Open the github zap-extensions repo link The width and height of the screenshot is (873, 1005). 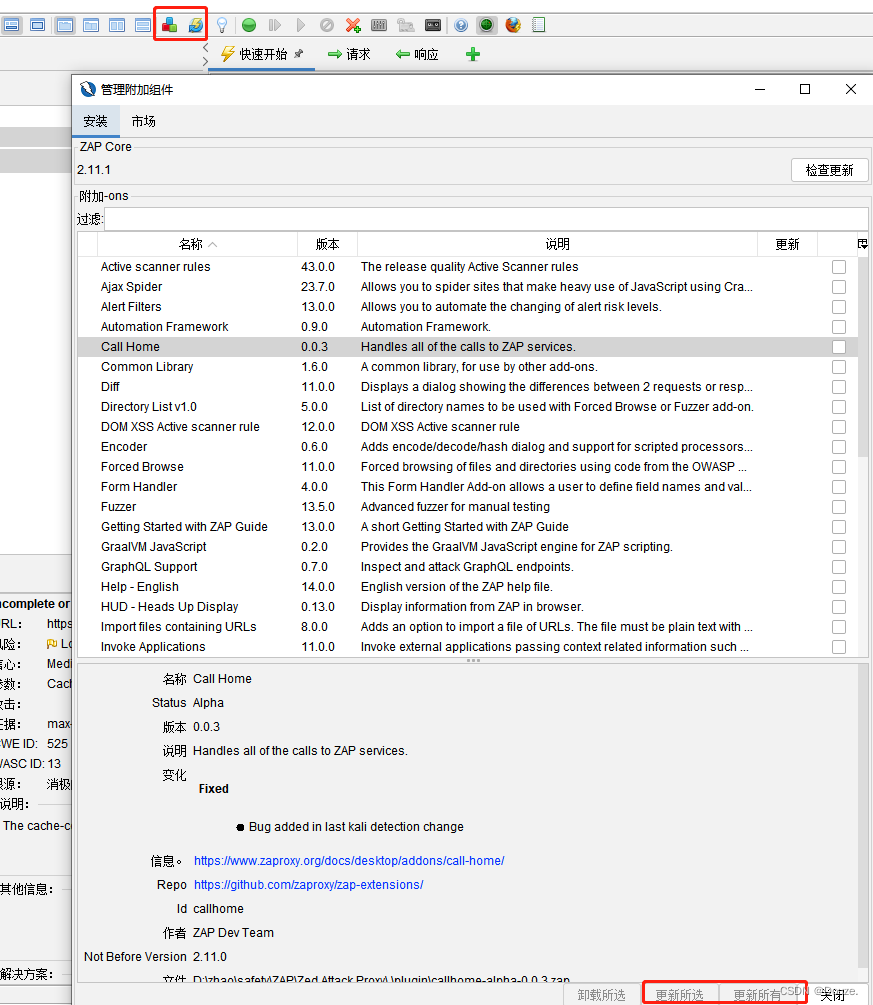point(308,885)
